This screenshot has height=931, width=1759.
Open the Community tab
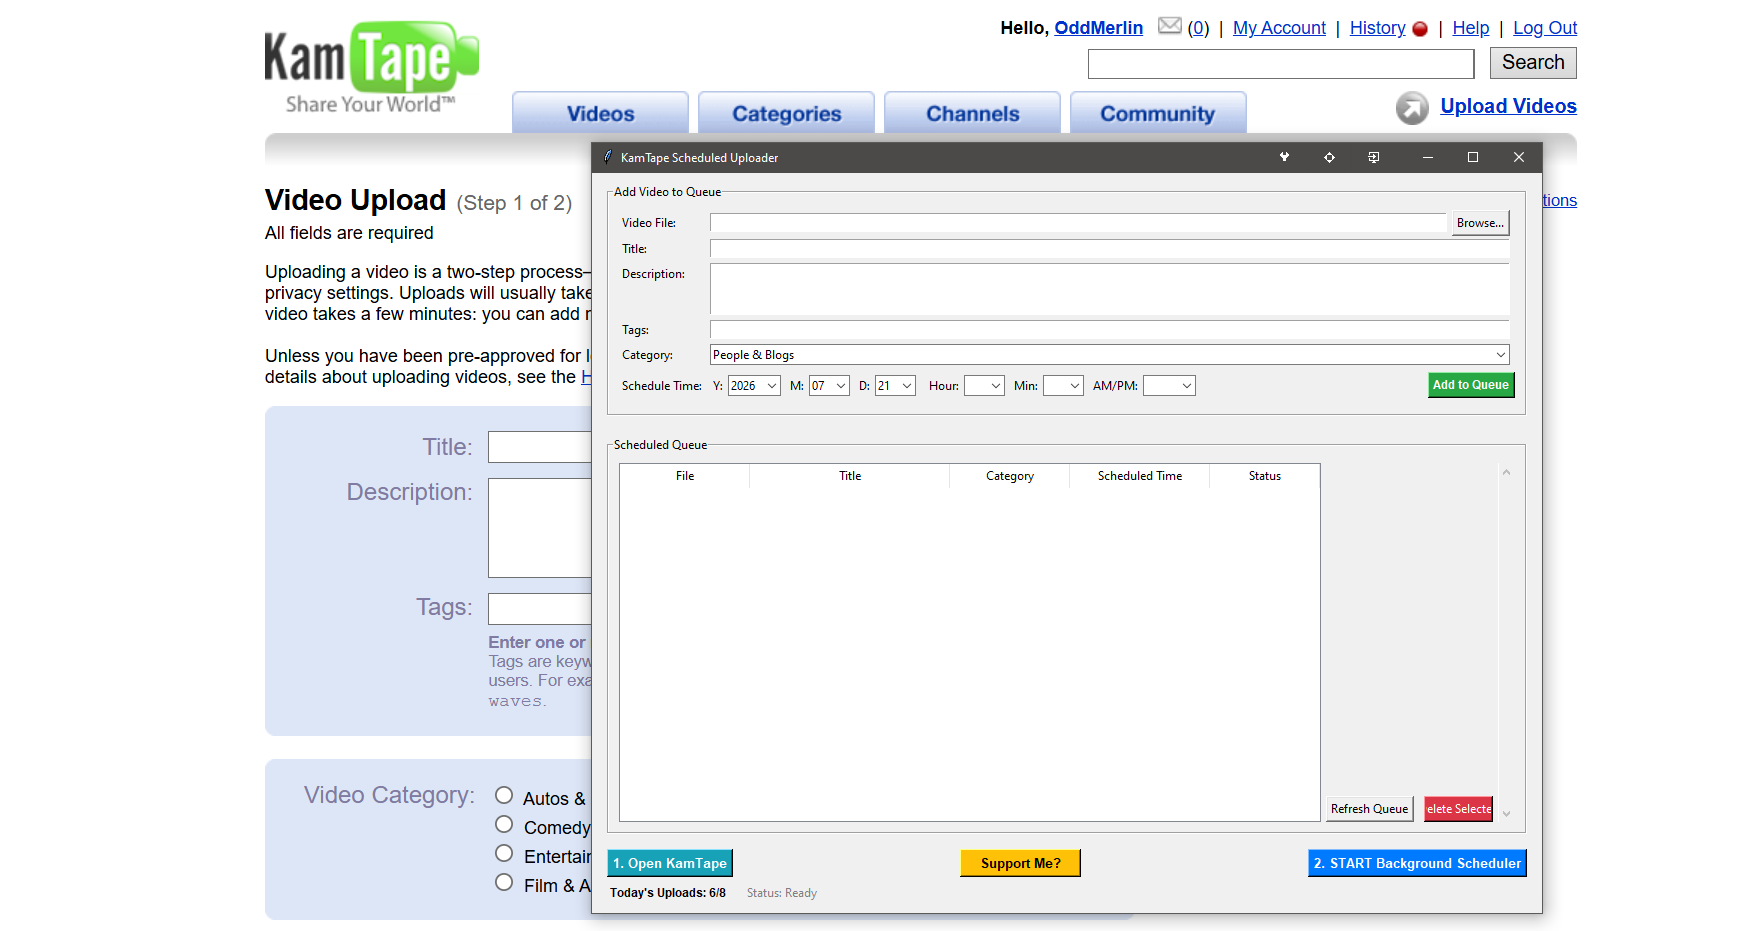tap(1158, 113)
